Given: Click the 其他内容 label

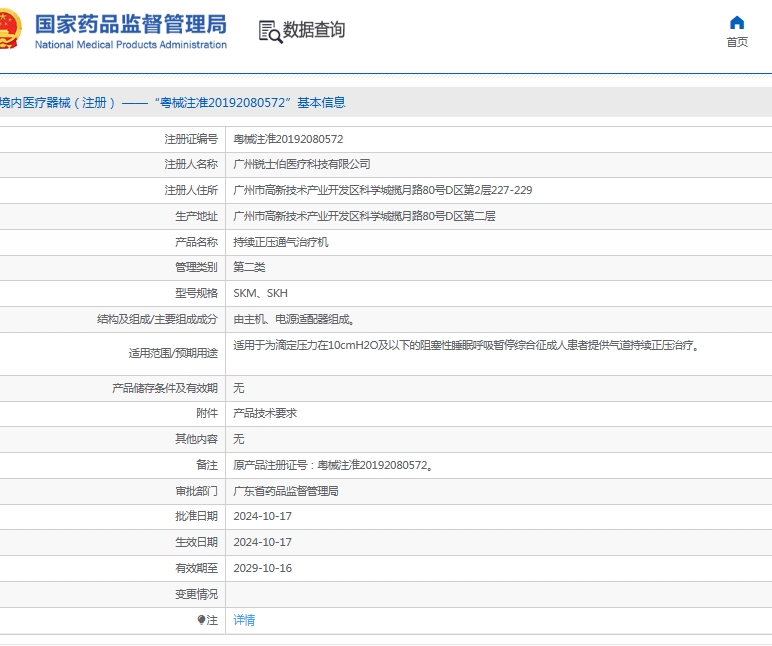Looking at the screenshot, I should (x=196, y=439).
